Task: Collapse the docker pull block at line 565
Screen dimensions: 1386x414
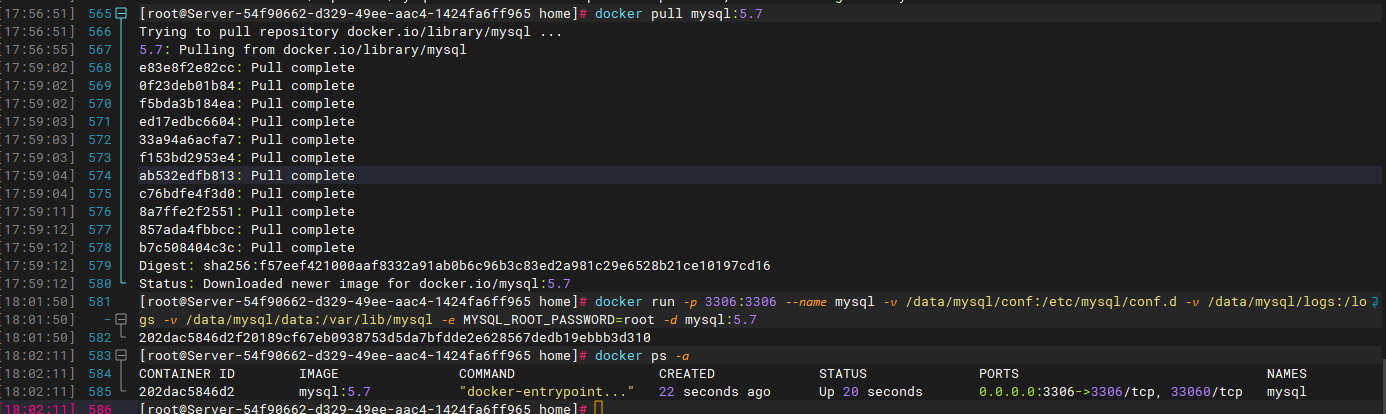Action: 122,14
